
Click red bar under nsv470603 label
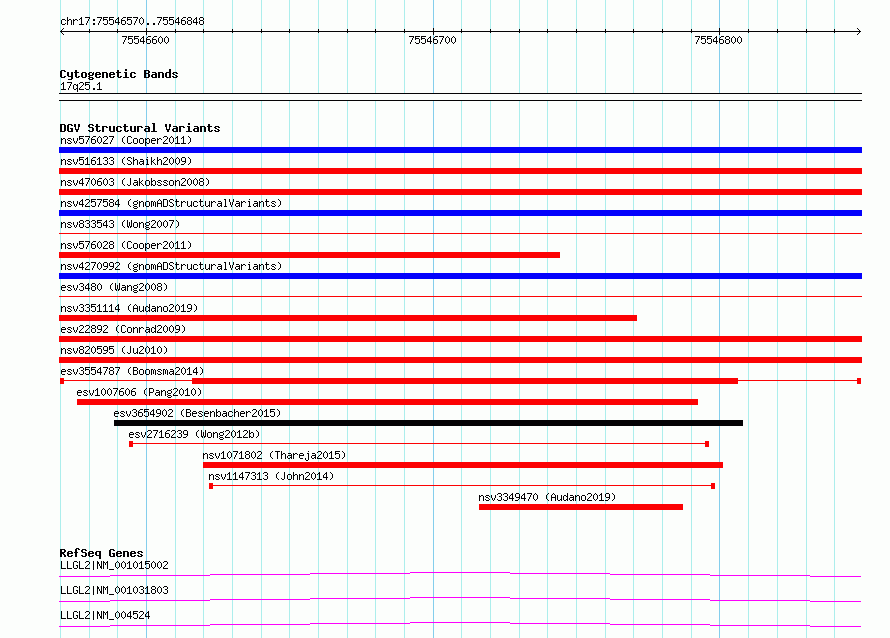pyautogui.click(x=460, y=192)
